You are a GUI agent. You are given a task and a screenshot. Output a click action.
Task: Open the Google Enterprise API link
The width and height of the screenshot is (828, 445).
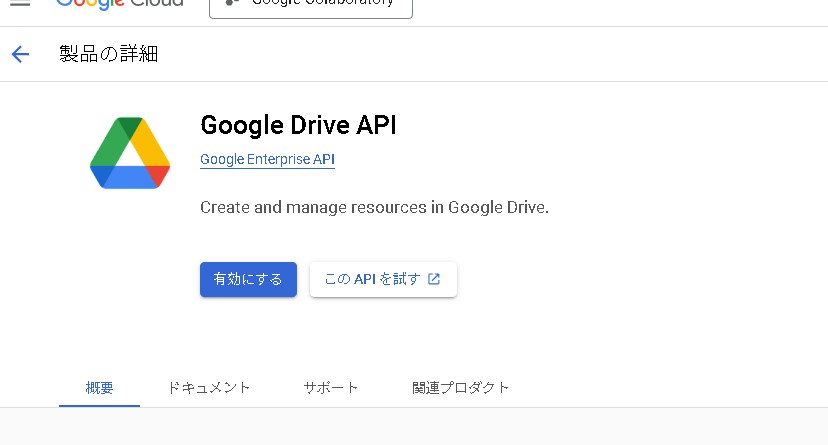[x=267, y=159]
